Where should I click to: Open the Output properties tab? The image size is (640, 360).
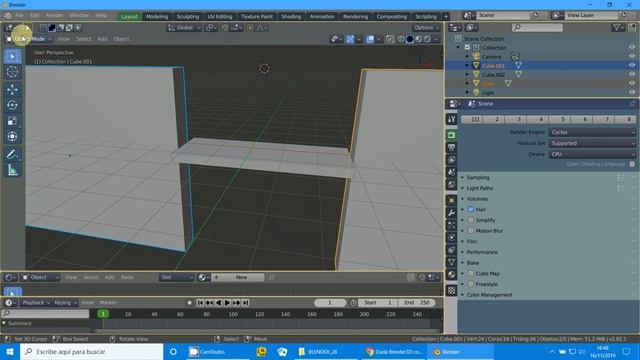click(451, 147)
